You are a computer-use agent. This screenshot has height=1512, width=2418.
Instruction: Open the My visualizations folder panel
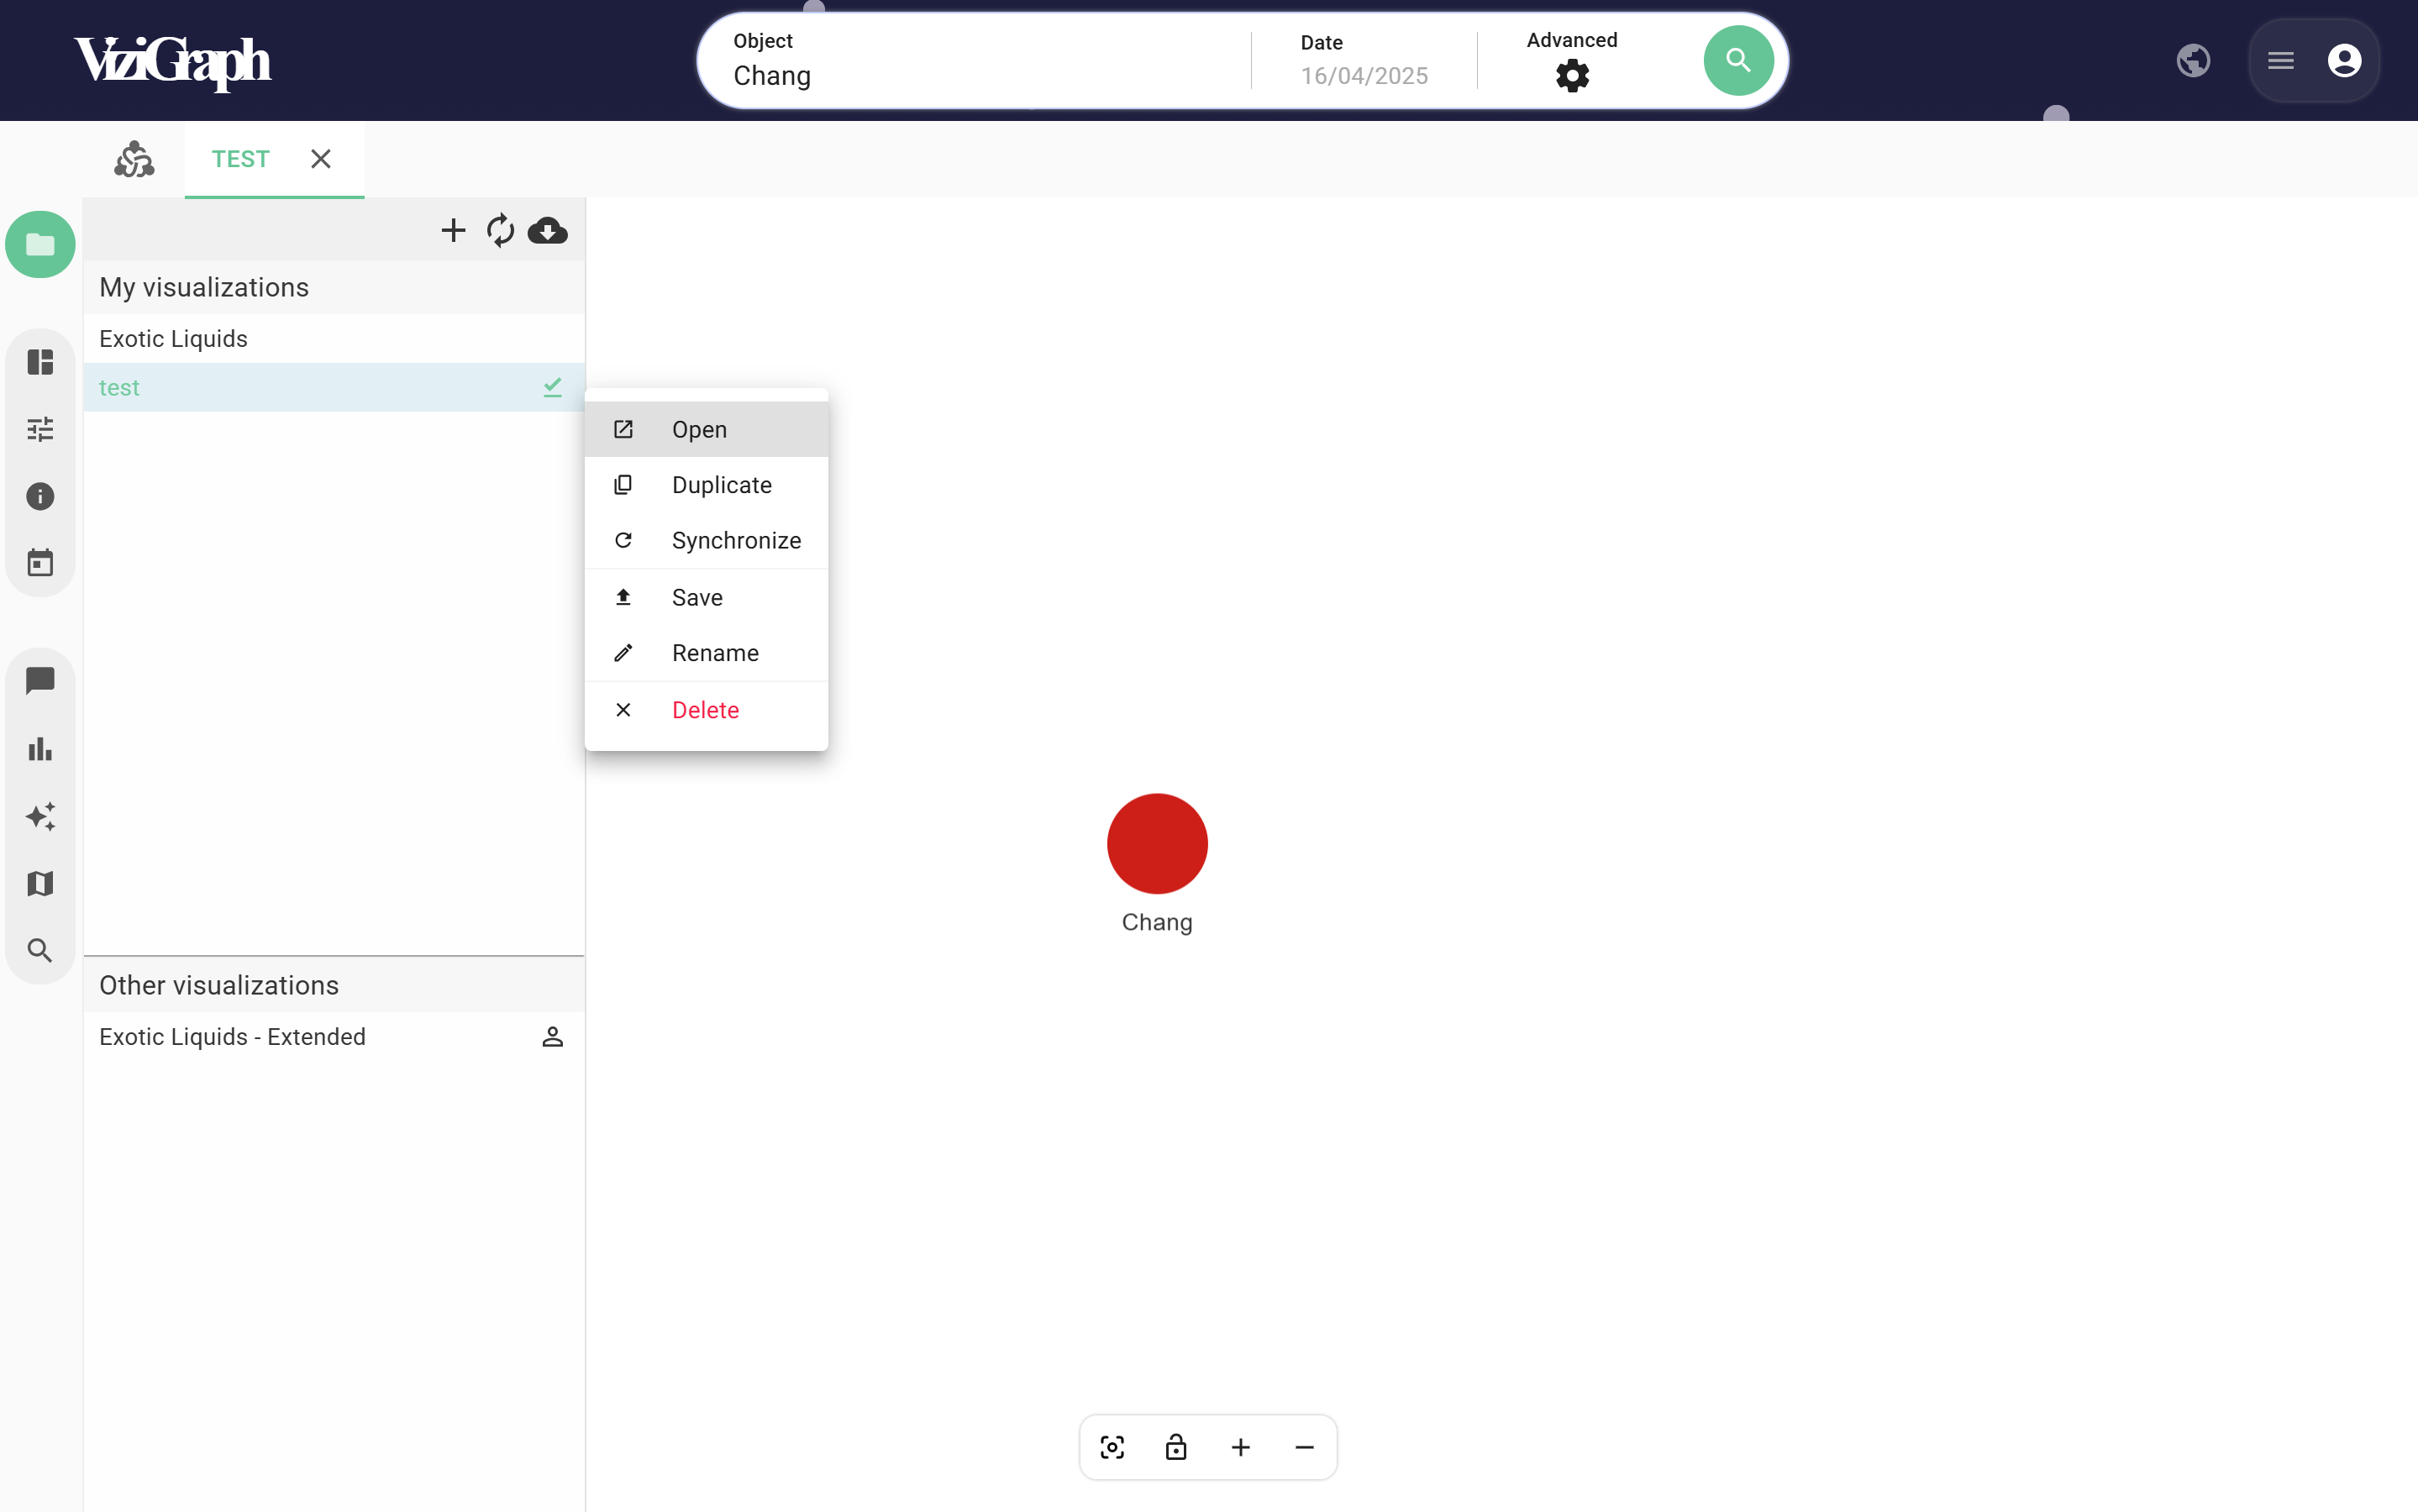[x=39, y=243]
